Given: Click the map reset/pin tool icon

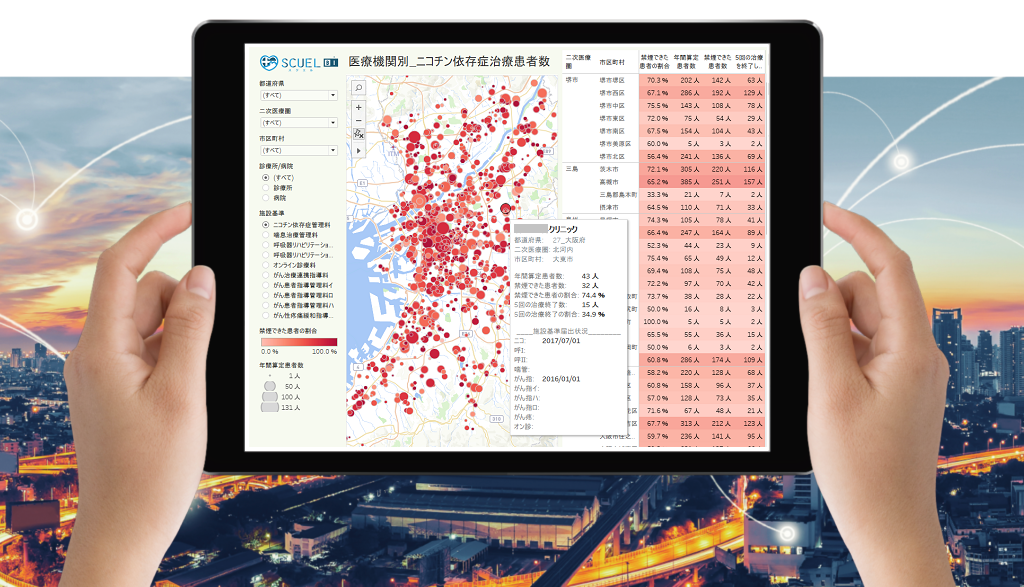Looking at the screenshot, I should pos(358,133).
